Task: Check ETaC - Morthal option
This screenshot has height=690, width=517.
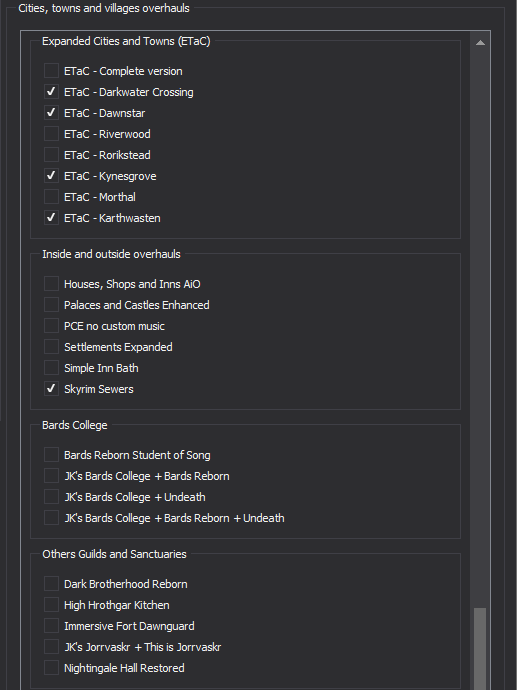Action: [51, 197]
